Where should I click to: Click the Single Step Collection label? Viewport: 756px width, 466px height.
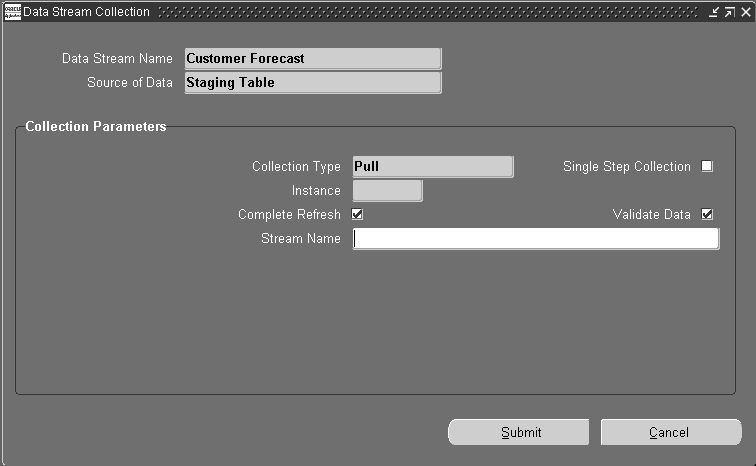pyautogui.click(x=627, y=167)
